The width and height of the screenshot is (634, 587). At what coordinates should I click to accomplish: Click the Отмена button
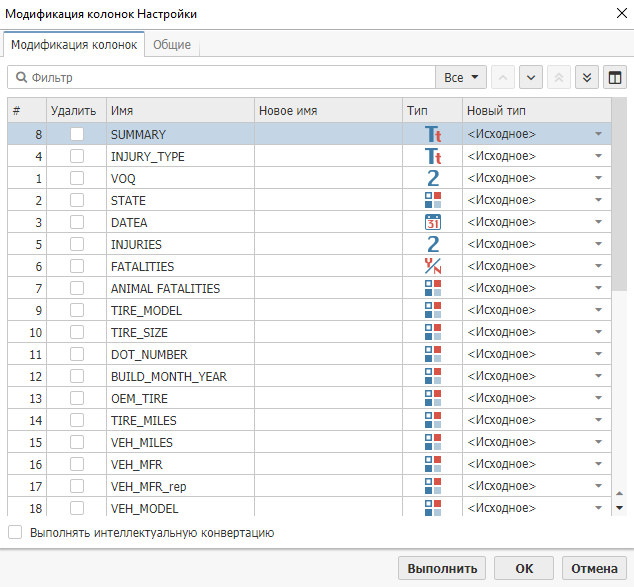tap(594, 568)
